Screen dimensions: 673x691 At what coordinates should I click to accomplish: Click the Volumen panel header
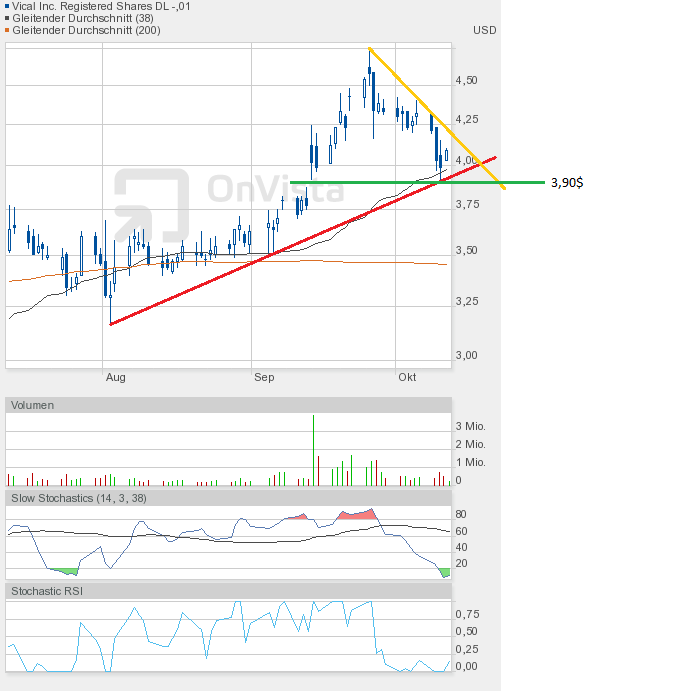[x=32, y=405]
